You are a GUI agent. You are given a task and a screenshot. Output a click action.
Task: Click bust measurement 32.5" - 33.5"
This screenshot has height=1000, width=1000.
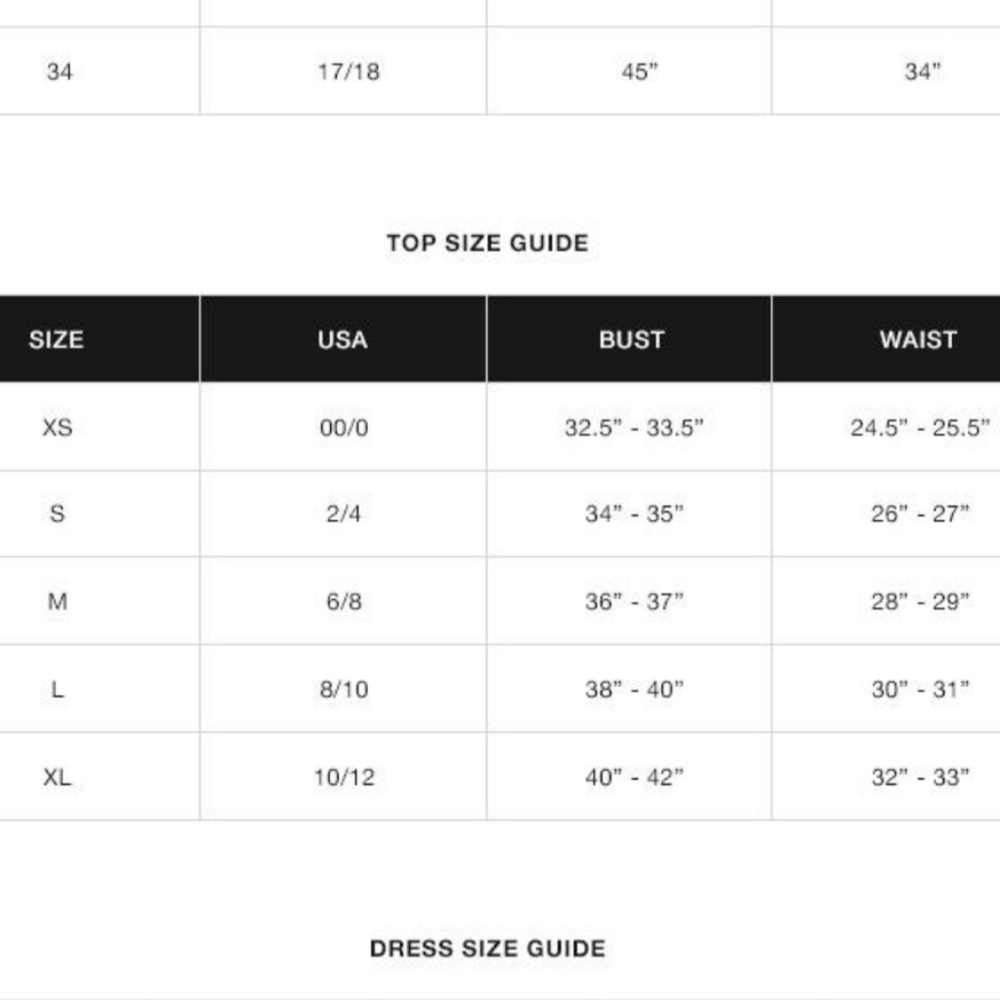[634, 427]
